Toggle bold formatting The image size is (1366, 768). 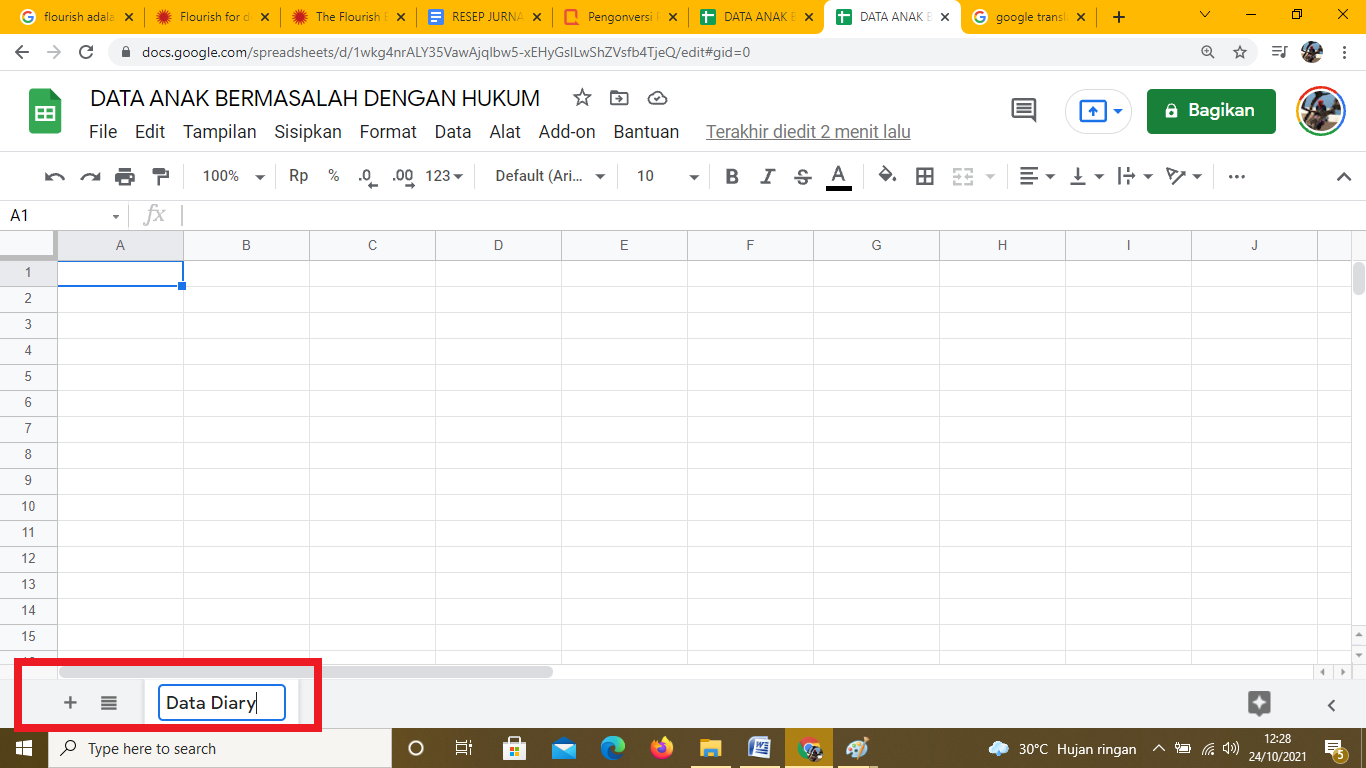[x=732, y=177]
